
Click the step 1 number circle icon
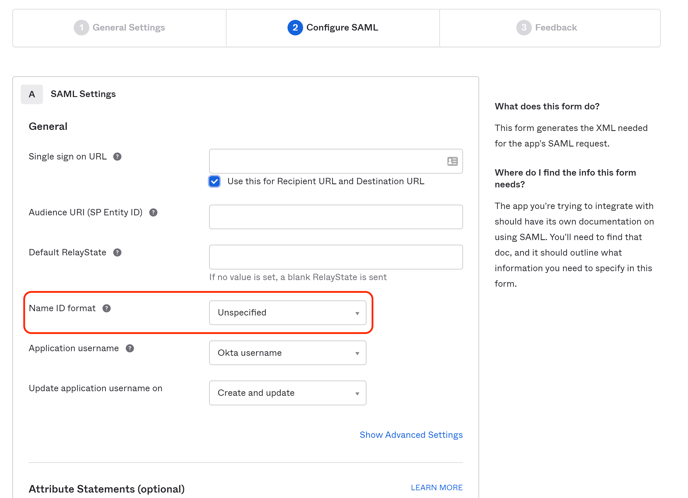81,28
